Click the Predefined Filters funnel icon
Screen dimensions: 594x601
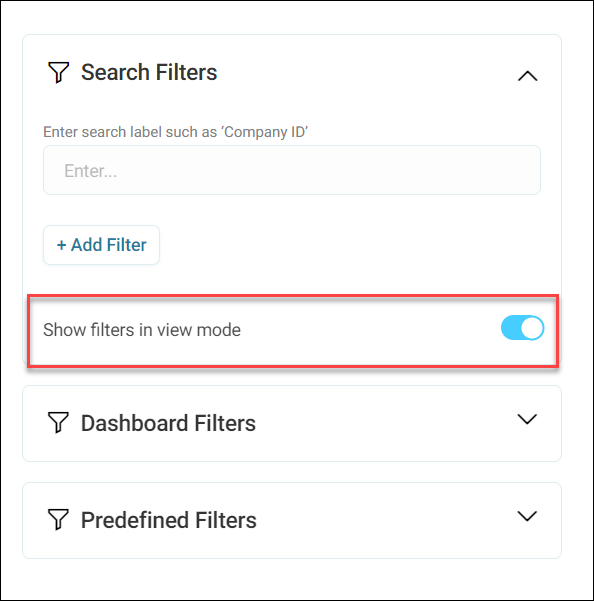[58, 520]
